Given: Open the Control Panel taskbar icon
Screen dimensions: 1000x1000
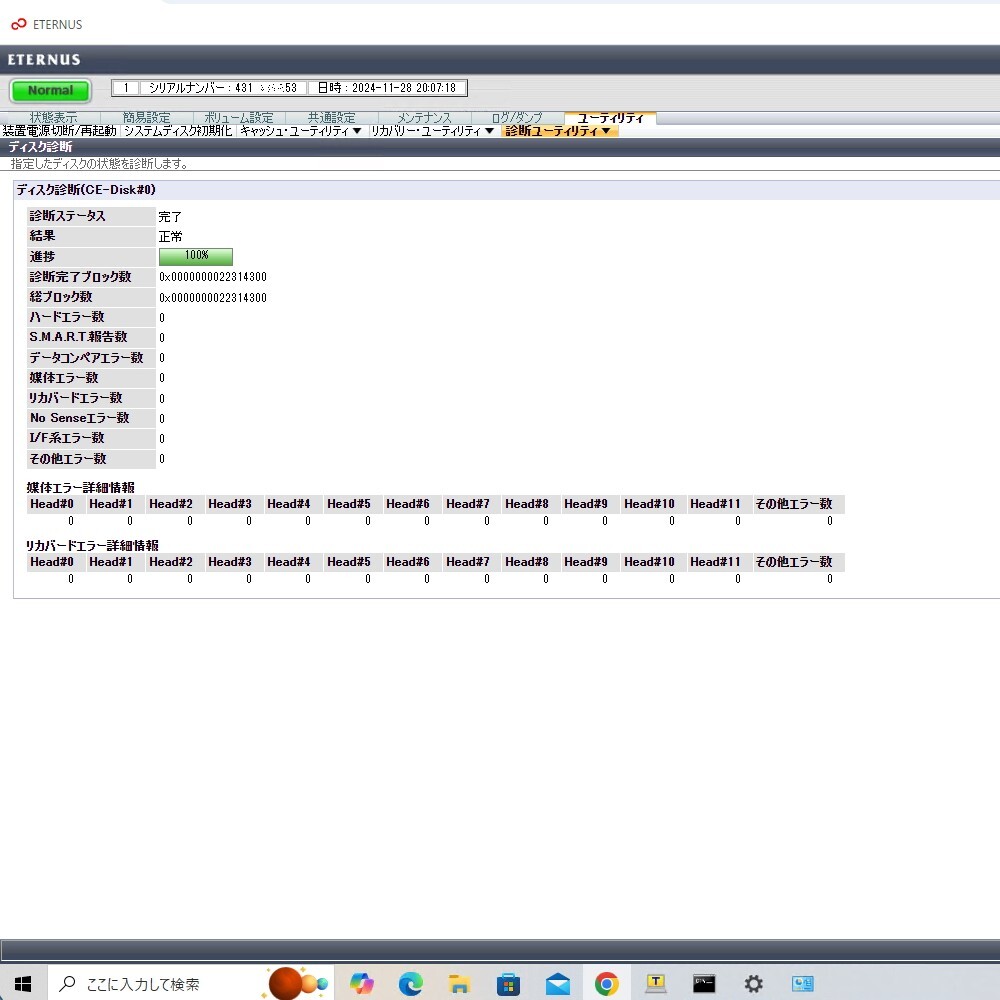Looking at the screenshot, I should tap(802, 984).
